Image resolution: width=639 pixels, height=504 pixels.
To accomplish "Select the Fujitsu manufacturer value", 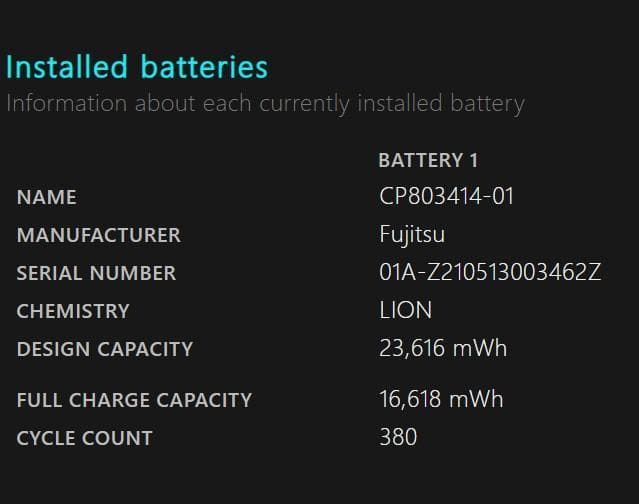I will pos(412,235).
